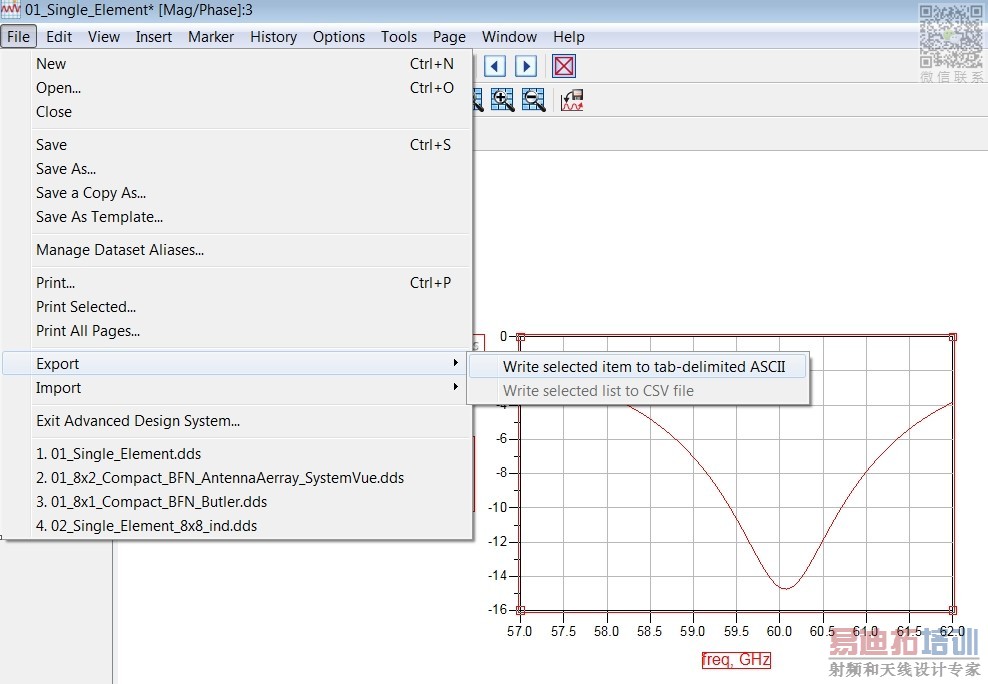Viewport: 988px width, 684px height.
Task: Open the Marker menu
Action: [x=211, y=37]
